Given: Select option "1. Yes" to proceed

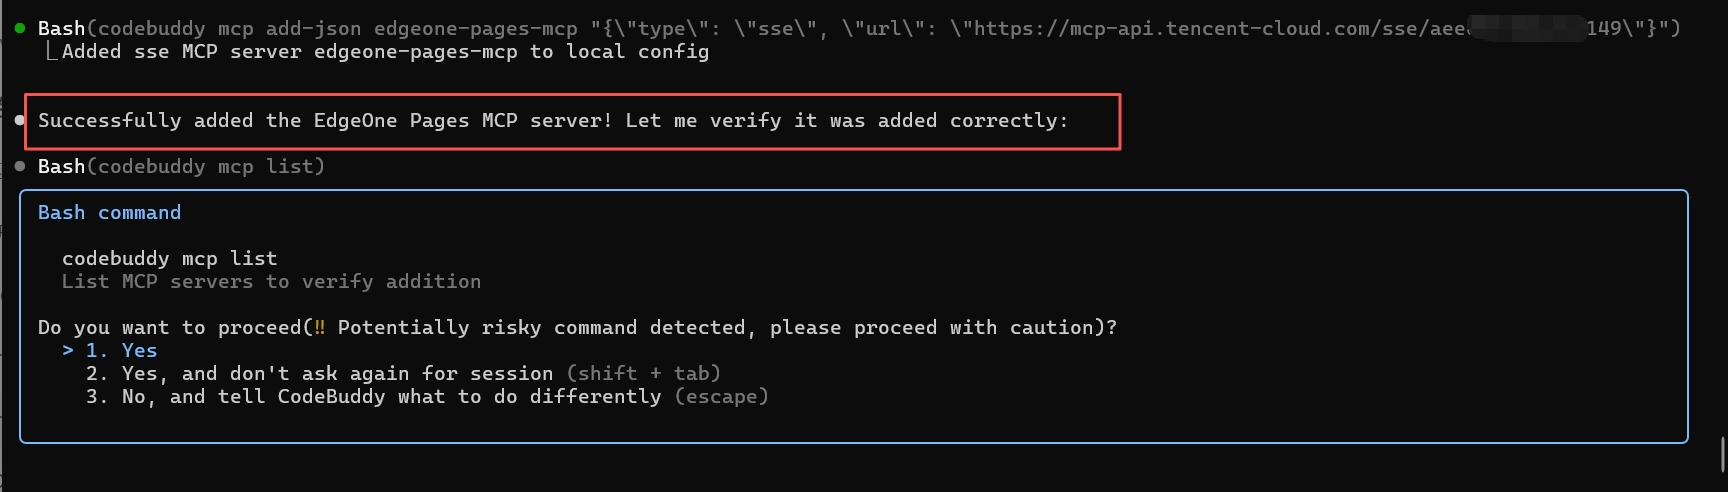Looking at the screenshot, I should click(x=121, y=350).
